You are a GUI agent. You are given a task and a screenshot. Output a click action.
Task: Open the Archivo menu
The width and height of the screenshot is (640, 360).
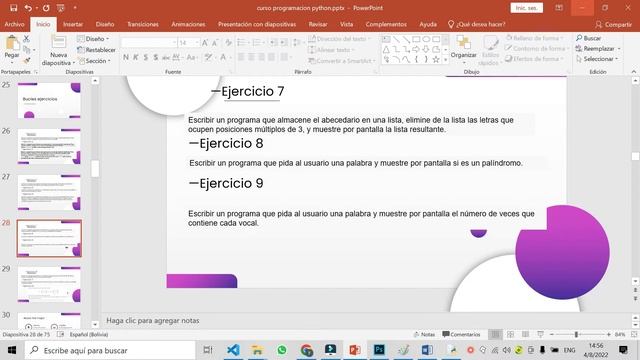coord(14,24)
